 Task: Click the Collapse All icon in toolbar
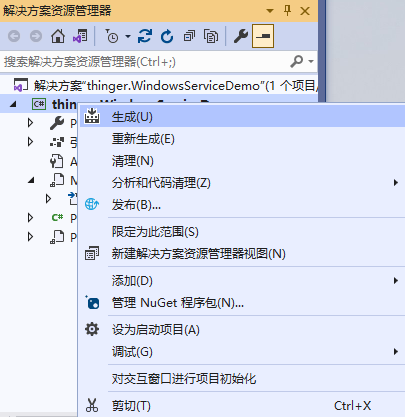(189, 36)
